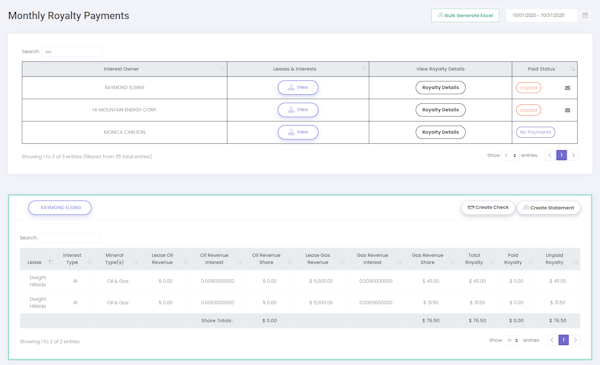The image size is (600, 365).
Task: Click Create Check button
Action: click(x=488, y=207)
